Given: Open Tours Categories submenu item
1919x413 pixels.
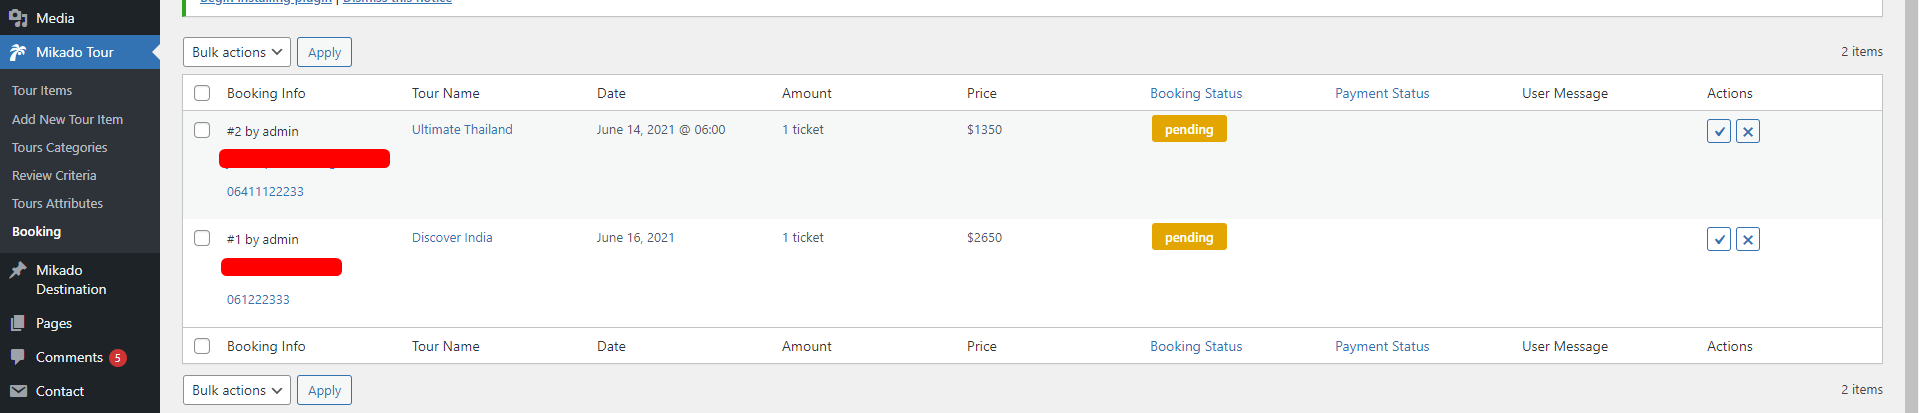Looking at the screenshot, I should [x=60, y=147].
